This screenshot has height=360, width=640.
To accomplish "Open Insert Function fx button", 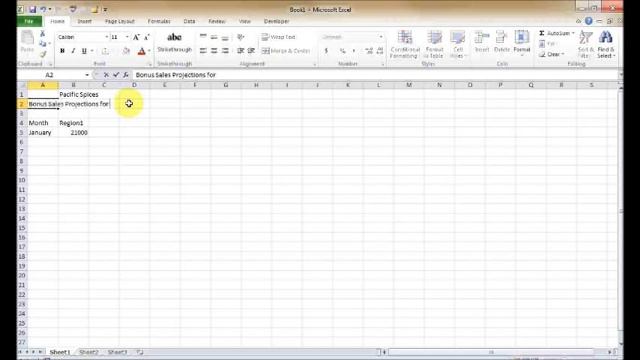I will click(126, 75).
